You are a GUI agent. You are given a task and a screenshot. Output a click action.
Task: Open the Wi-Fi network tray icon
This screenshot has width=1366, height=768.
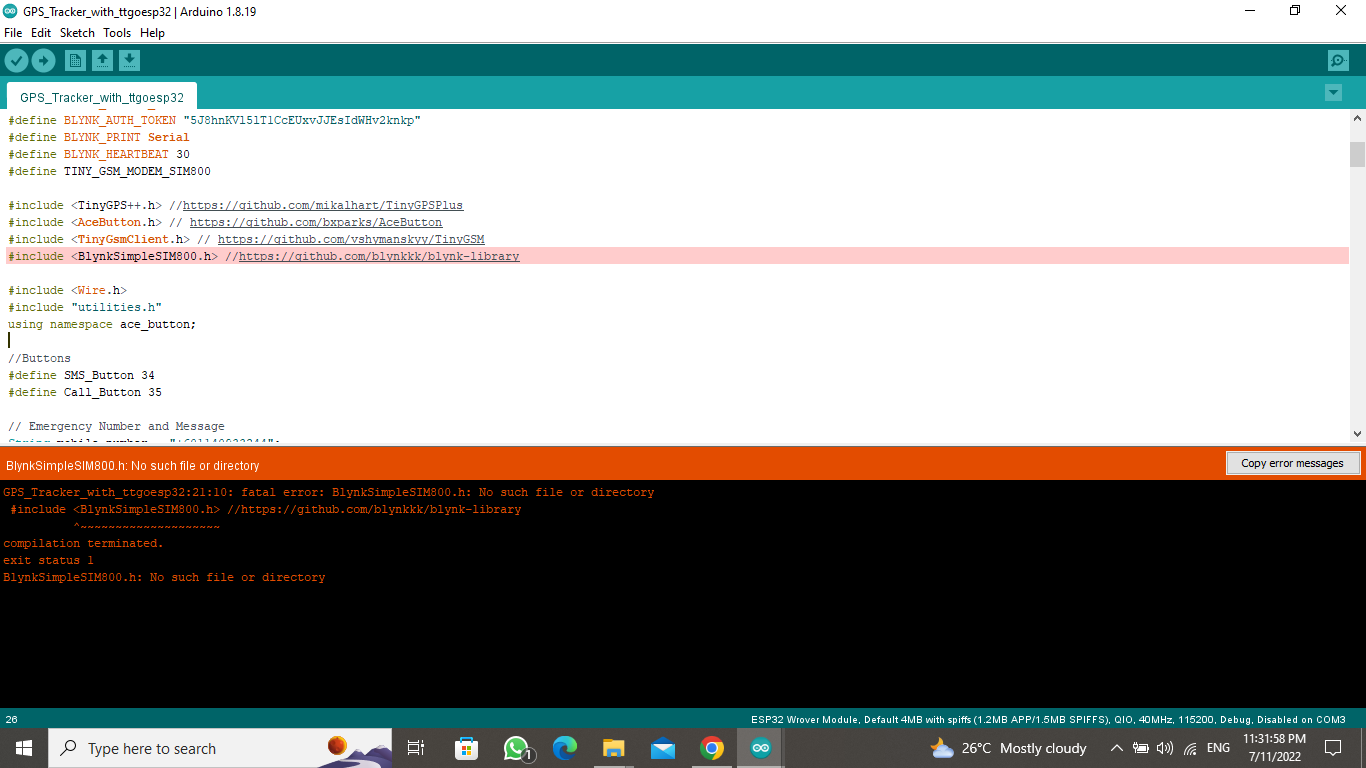tap(1190, 748)
